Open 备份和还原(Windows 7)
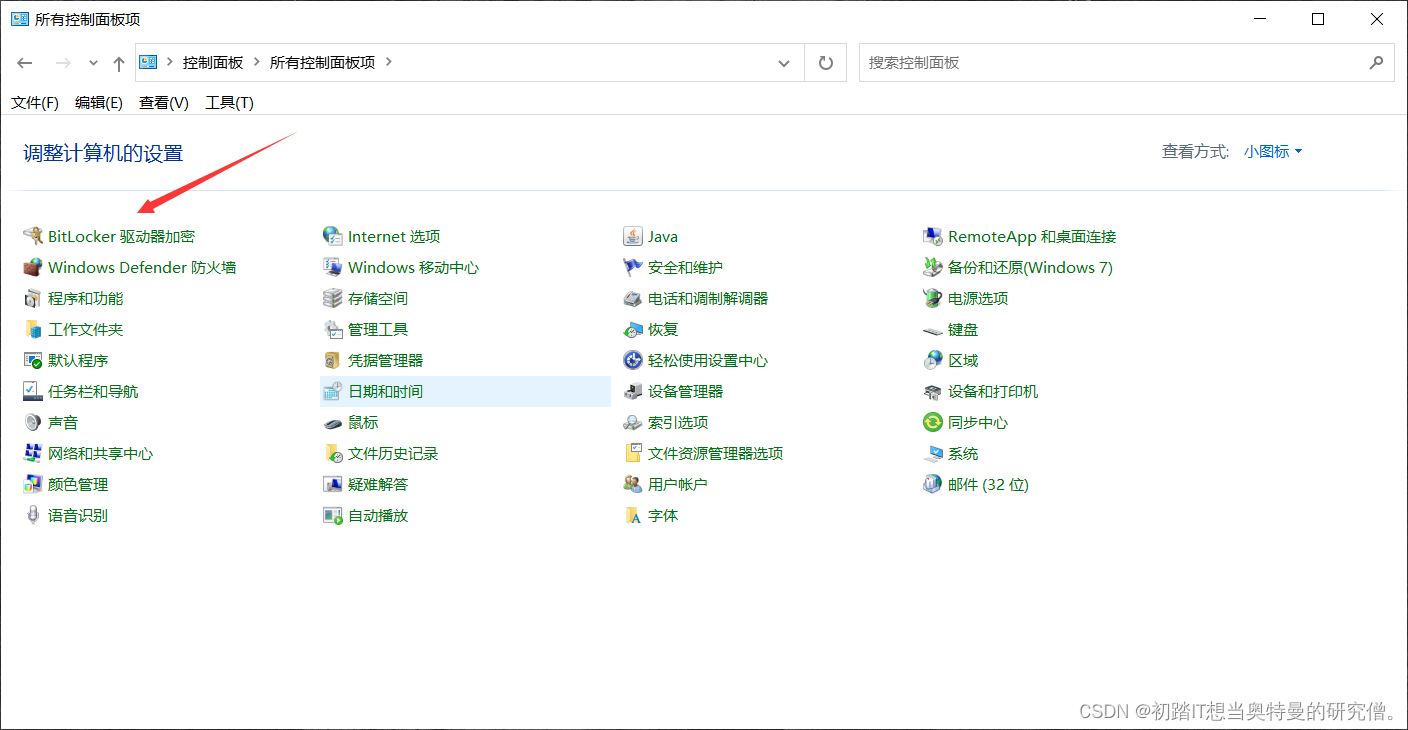 [1030, 268]
